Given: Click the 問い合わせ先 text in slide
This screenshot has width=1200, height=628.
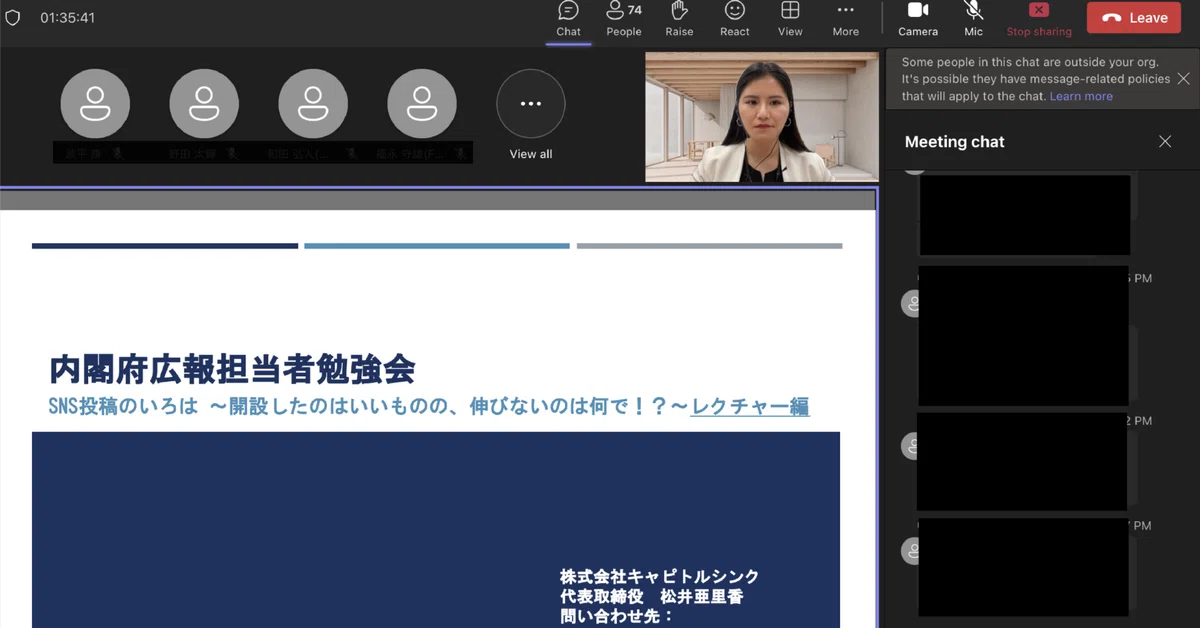Looking at the screenshot, I should 617,616.
